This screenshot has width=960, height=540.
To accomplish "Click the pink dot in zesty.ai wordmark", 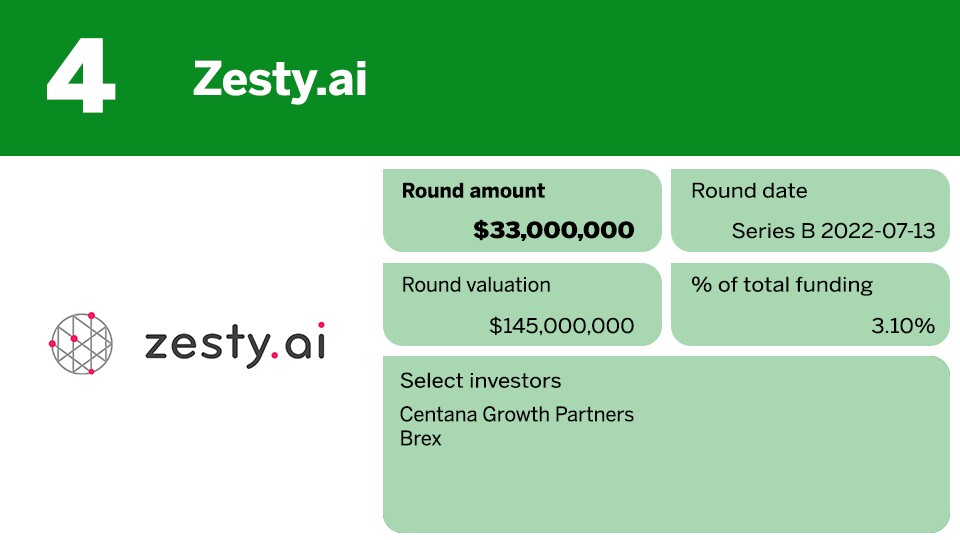I will (273, 357).
